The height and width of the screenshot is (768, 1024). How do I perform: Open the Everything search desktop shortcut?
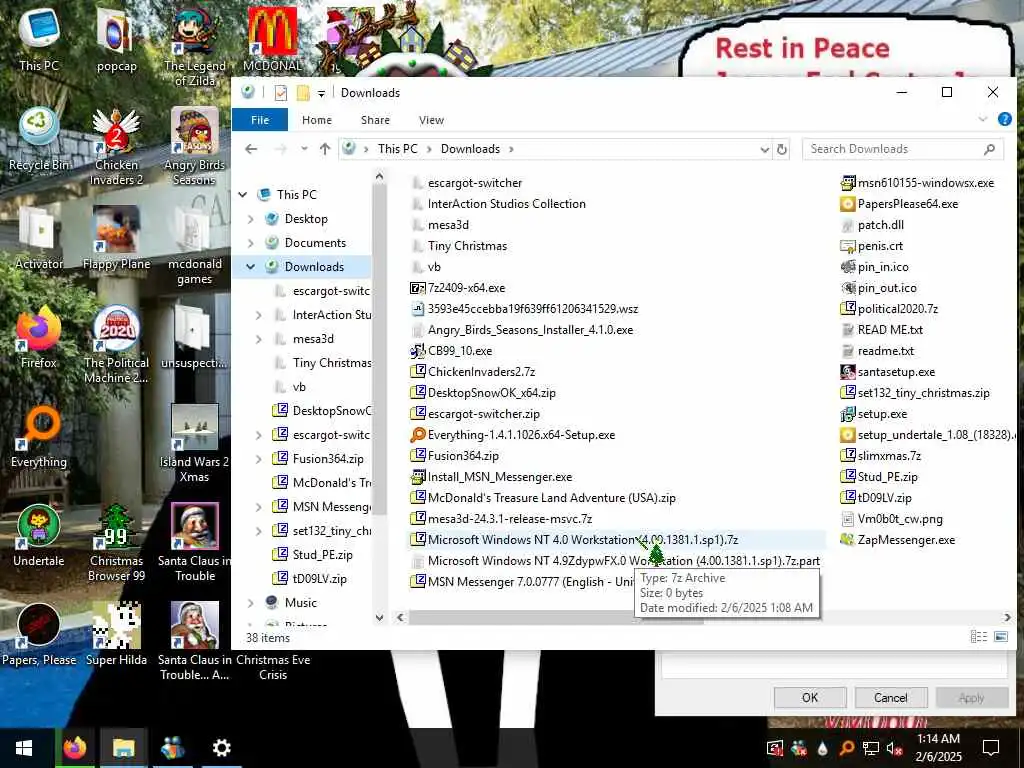[x=39, y=436]
